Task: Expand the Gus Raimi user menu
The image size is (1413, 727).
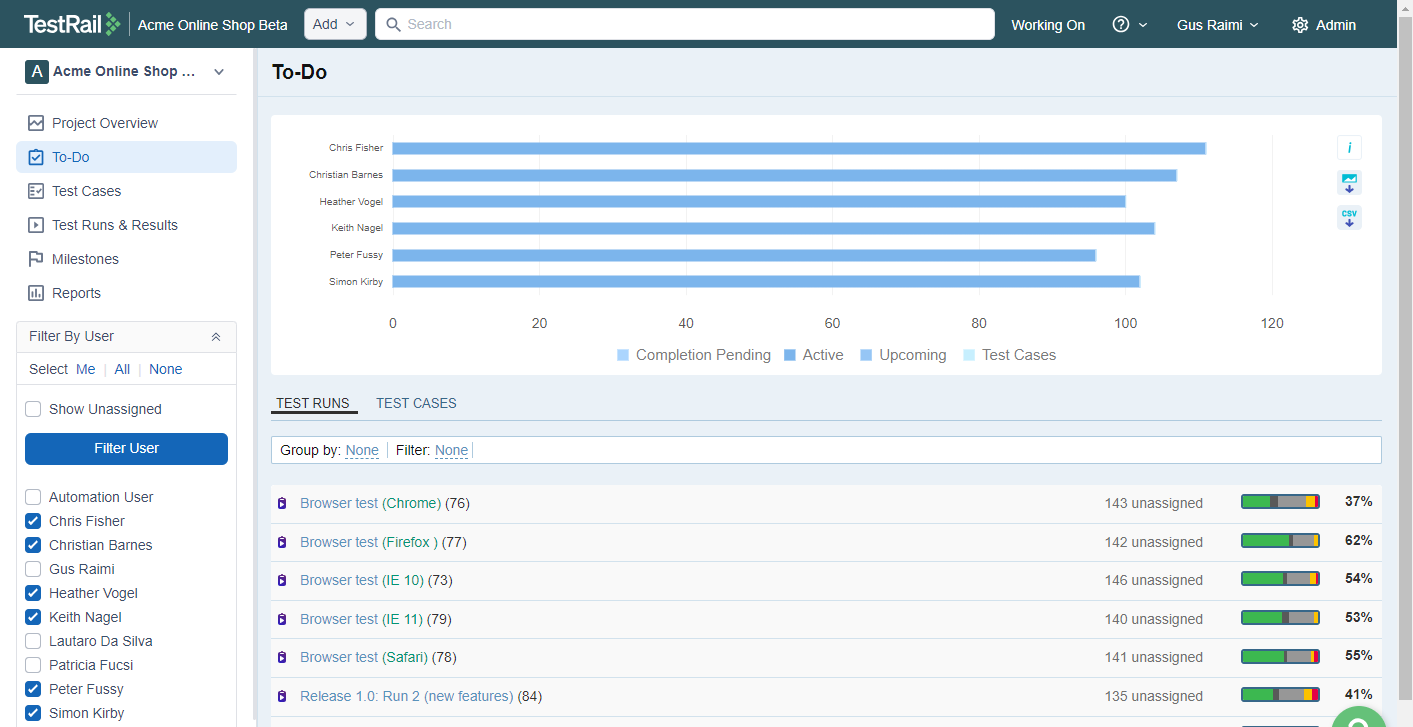Action: [x=1217, y=25]
